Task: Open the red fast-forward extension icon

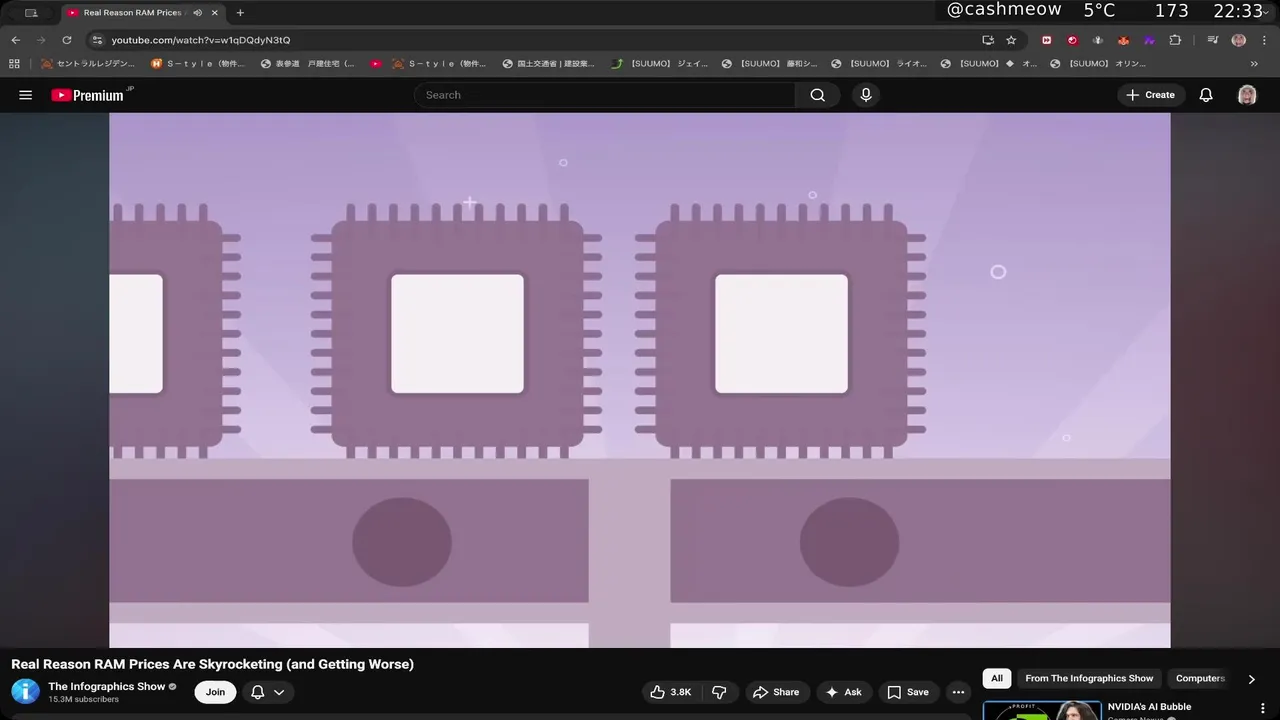Action: (x=1047, y=40)
